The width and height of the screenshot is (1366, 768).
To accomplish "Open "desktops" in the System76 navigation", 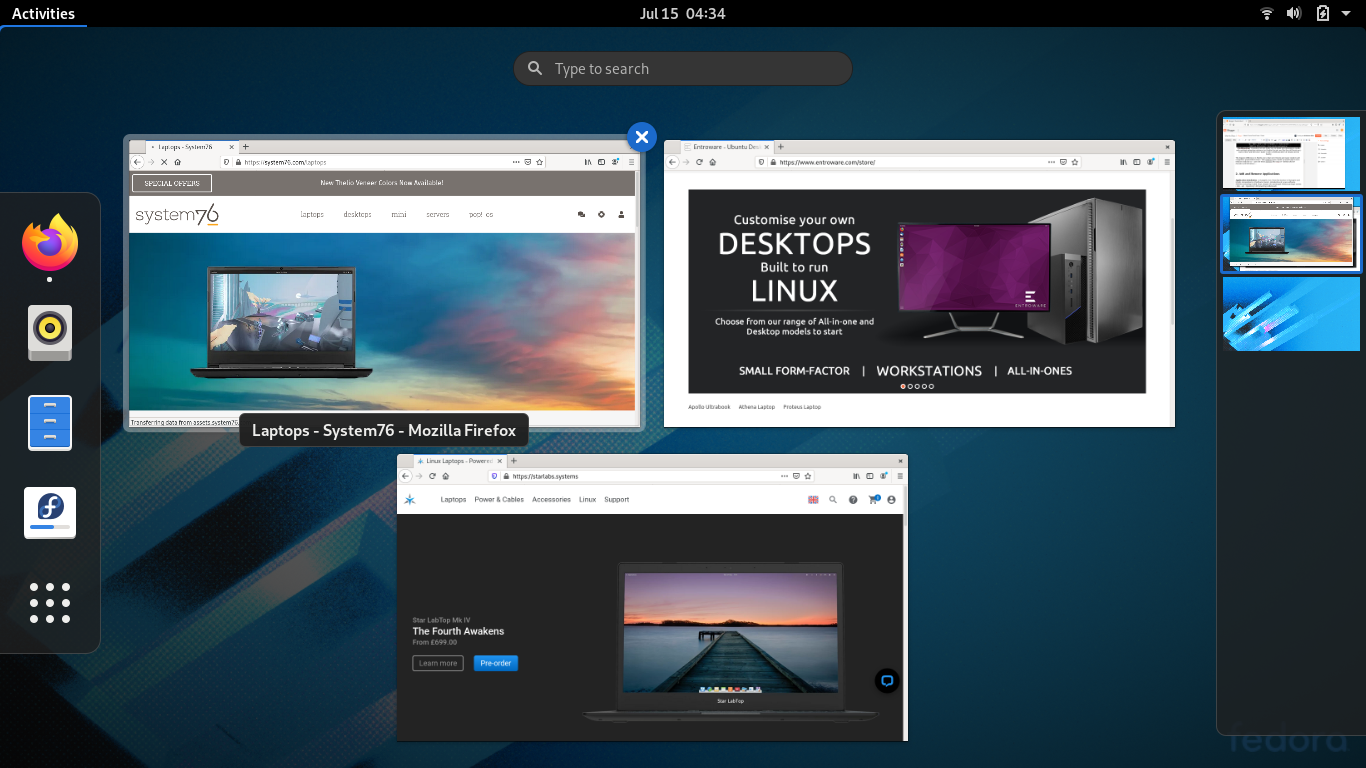I will coord(357,214).
